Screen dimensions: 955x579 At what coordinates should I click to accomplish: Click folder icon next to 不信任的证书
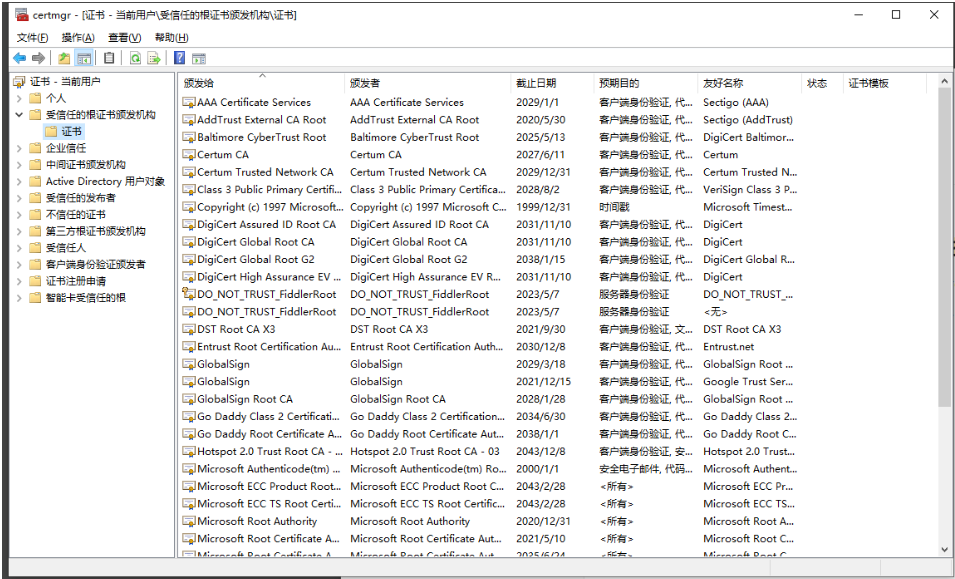coord(35,214)
